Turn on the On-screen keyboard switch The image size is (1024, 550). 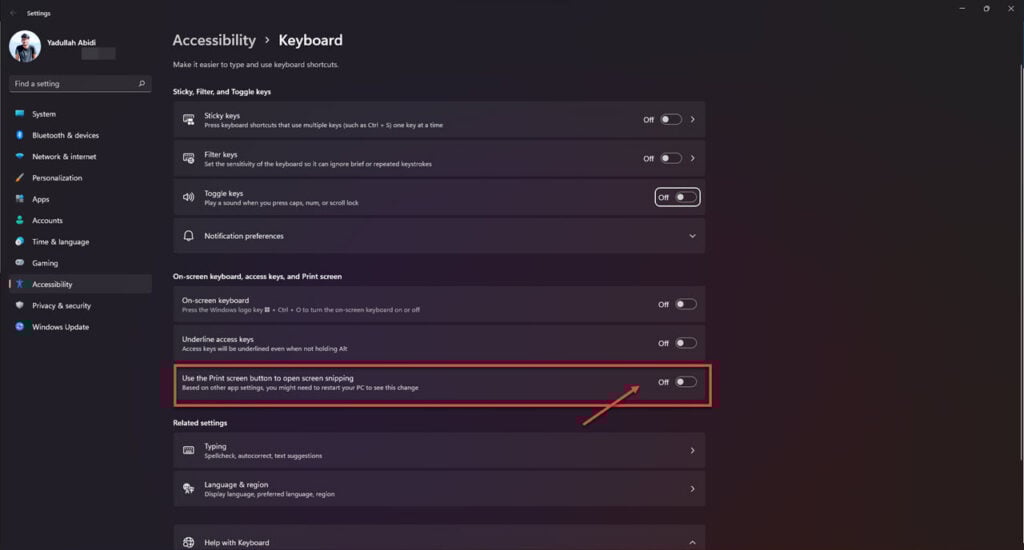pyautogui.click(x=686, y=304)
